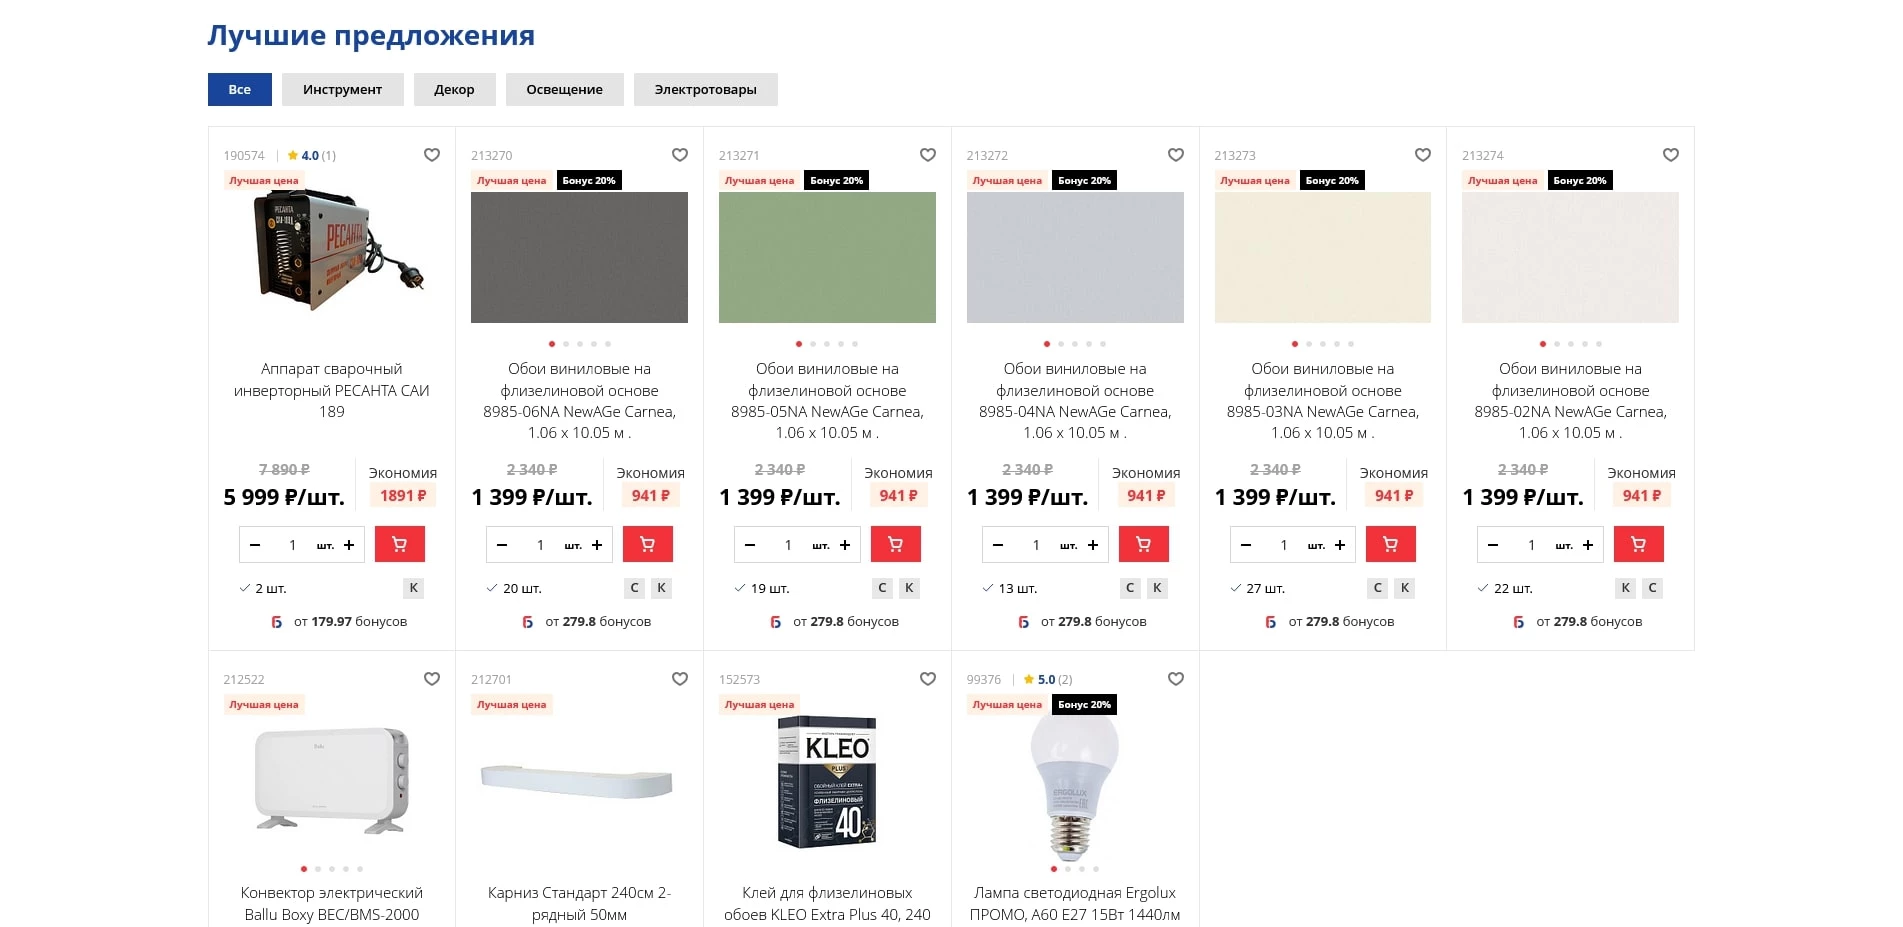Switch to Инструмент category tab
This screenshot has width=1903, height=927.
(342, 89)
